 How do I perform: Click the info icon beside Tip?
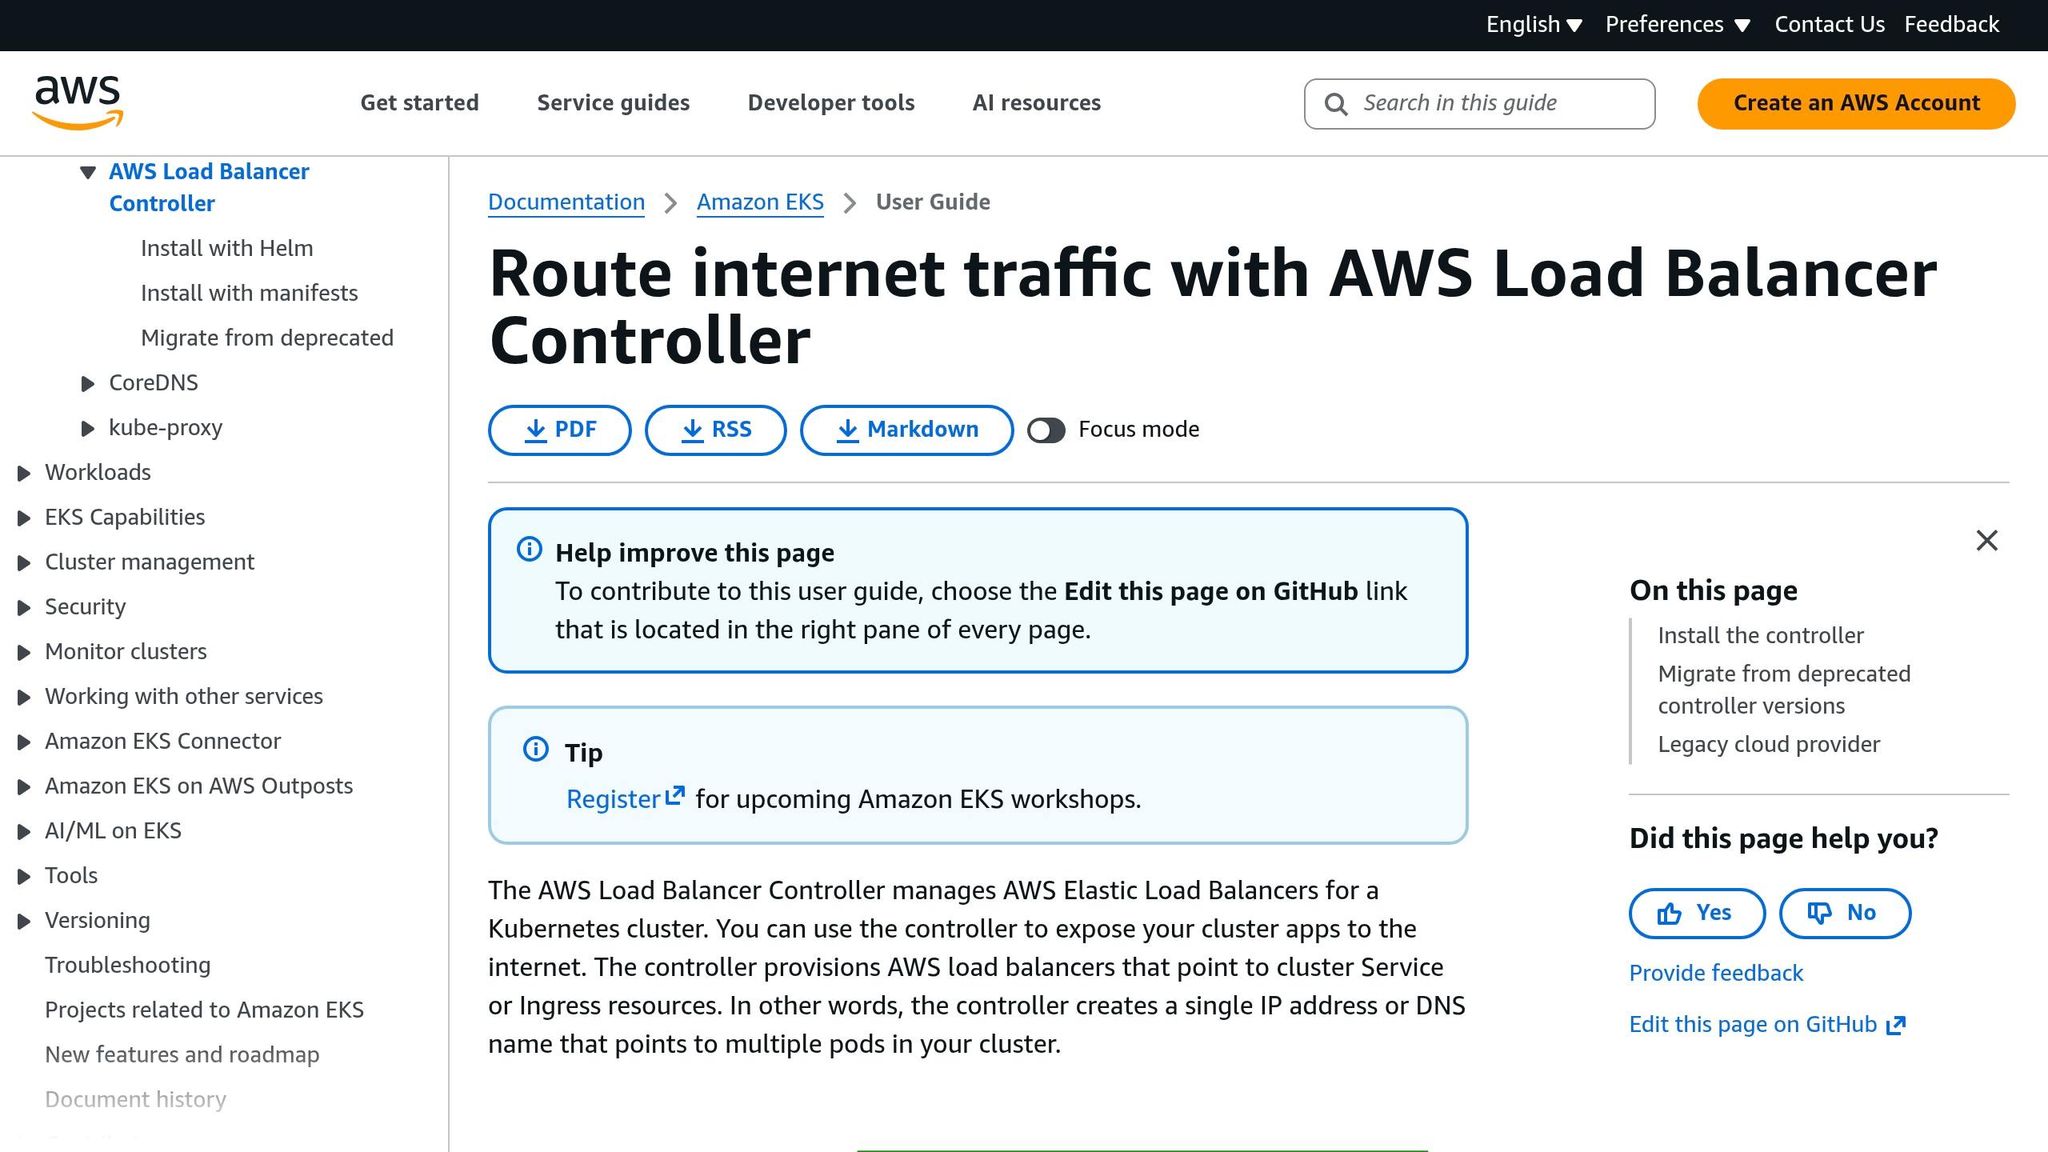point(536,749)
